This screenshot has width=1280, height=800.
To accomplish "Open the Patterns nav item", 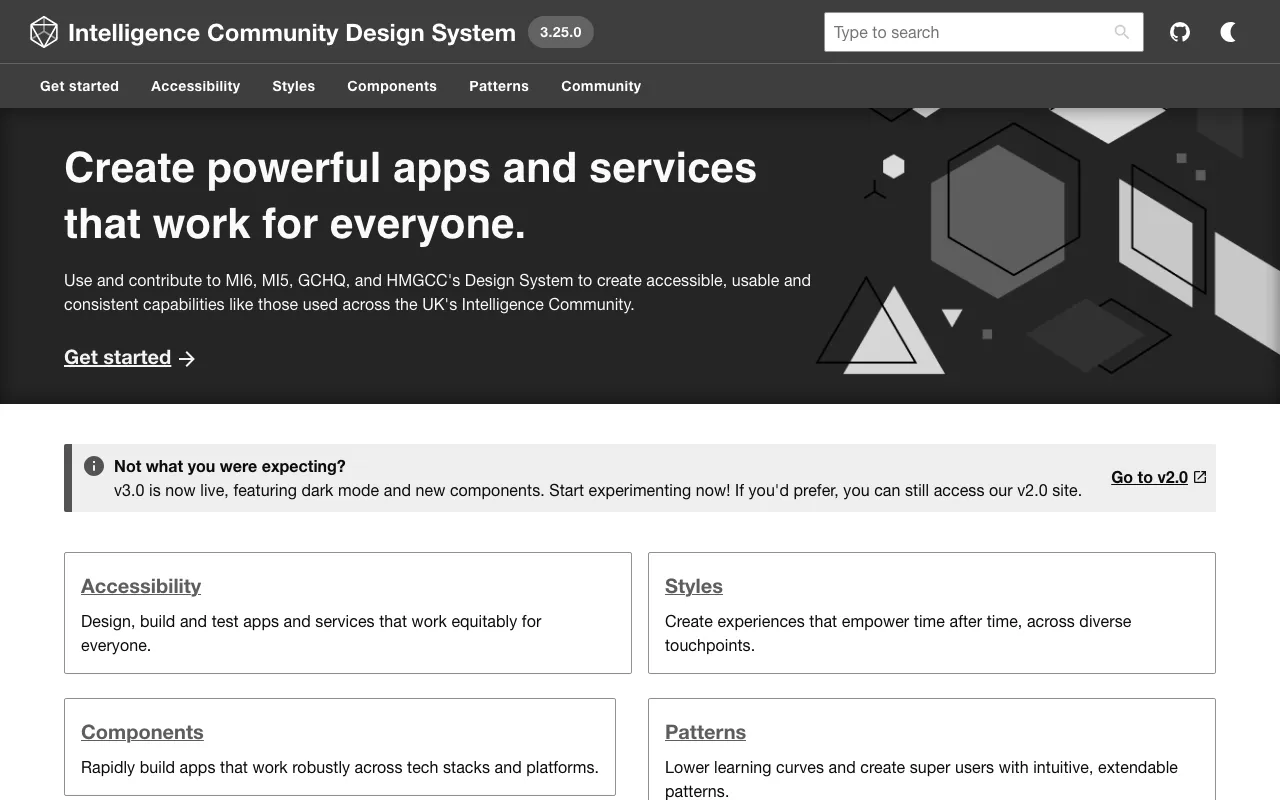I will pyautogui.click(x=499, y=86).
